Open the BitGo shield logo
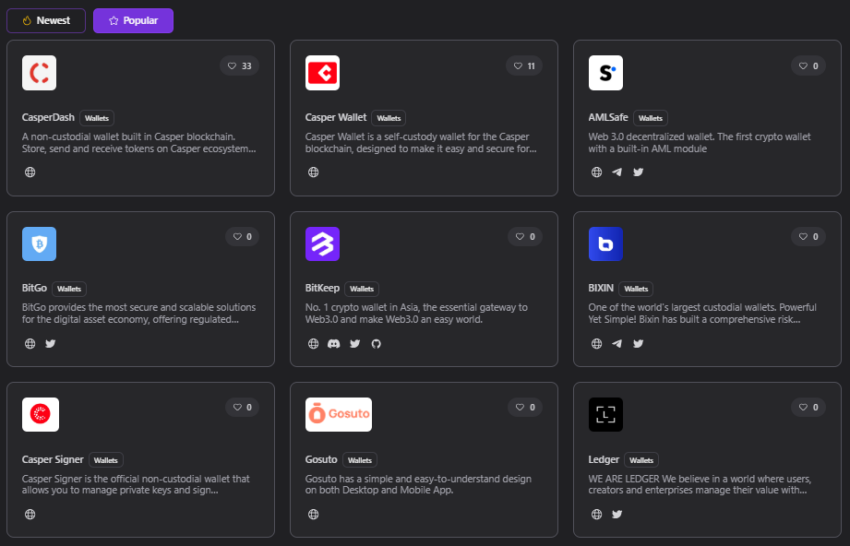 [39, 244]
